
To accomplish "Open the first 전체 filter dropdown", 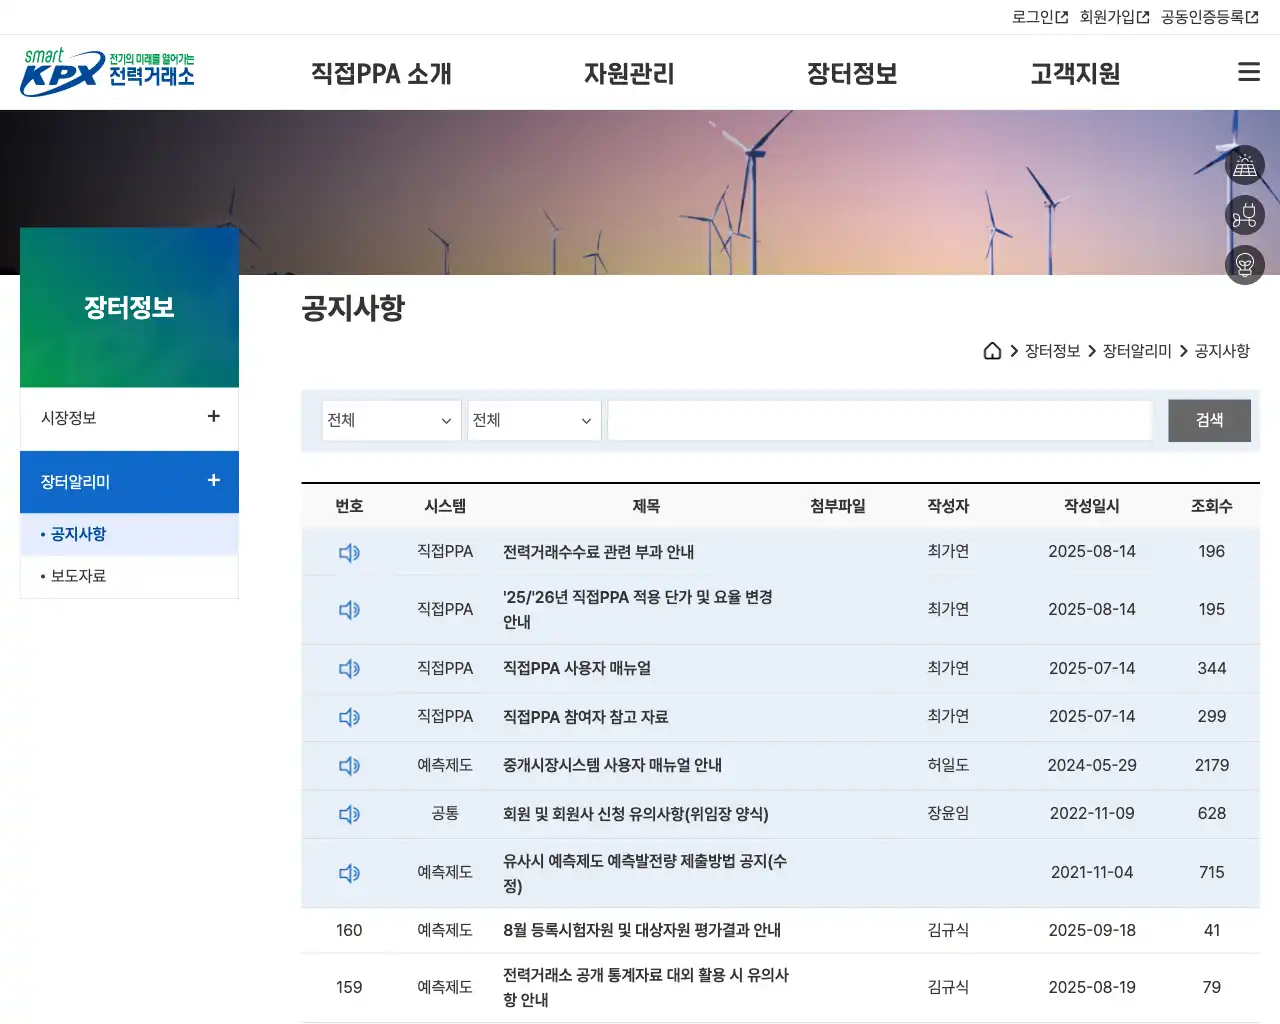I will pos(391,420).
